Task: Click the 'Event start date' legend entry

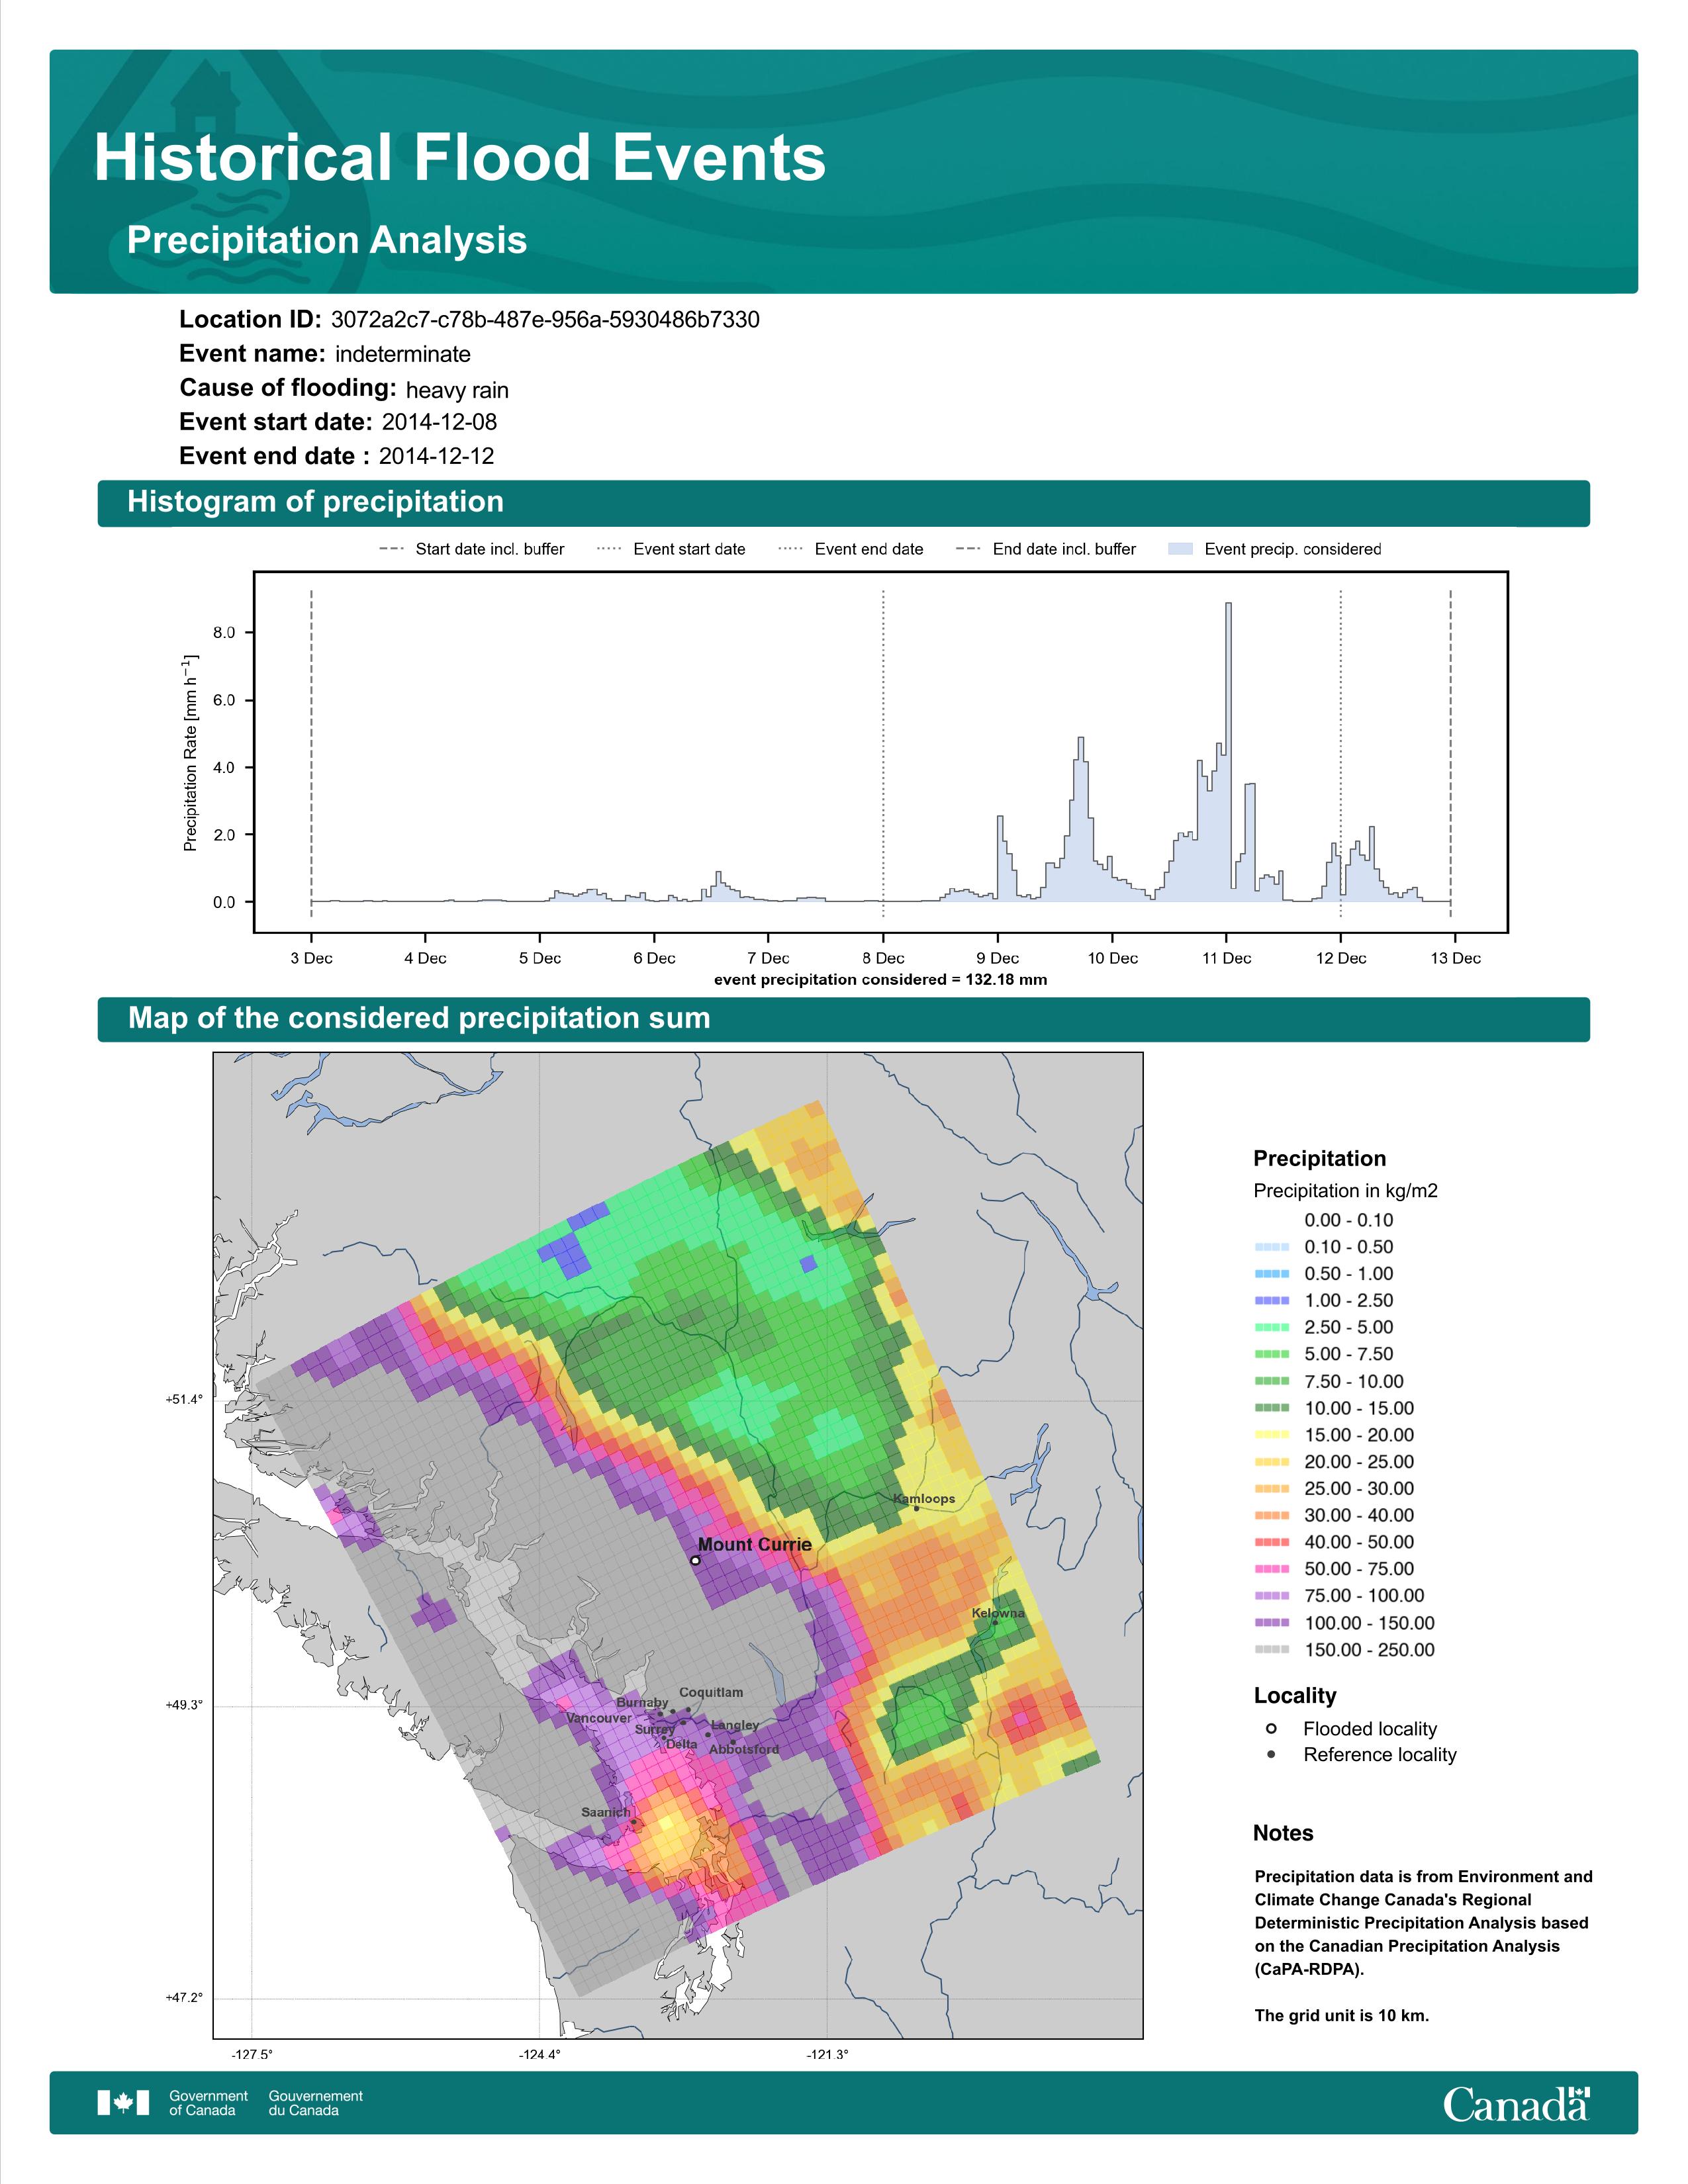Action: 671,549
